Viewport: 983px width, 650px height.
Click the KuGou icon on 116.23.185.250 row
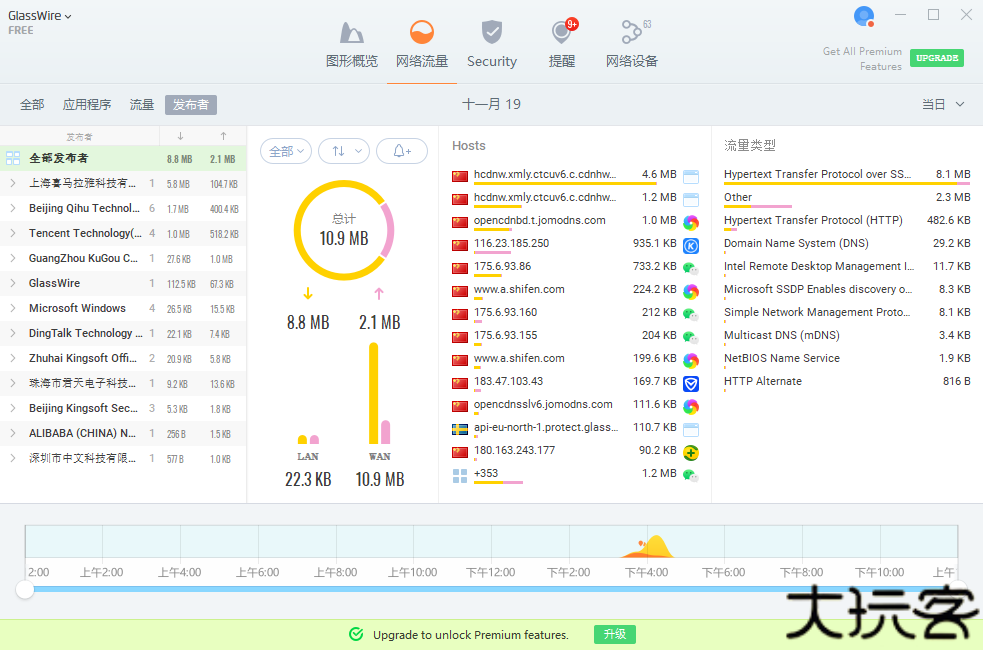pos(691,246)
